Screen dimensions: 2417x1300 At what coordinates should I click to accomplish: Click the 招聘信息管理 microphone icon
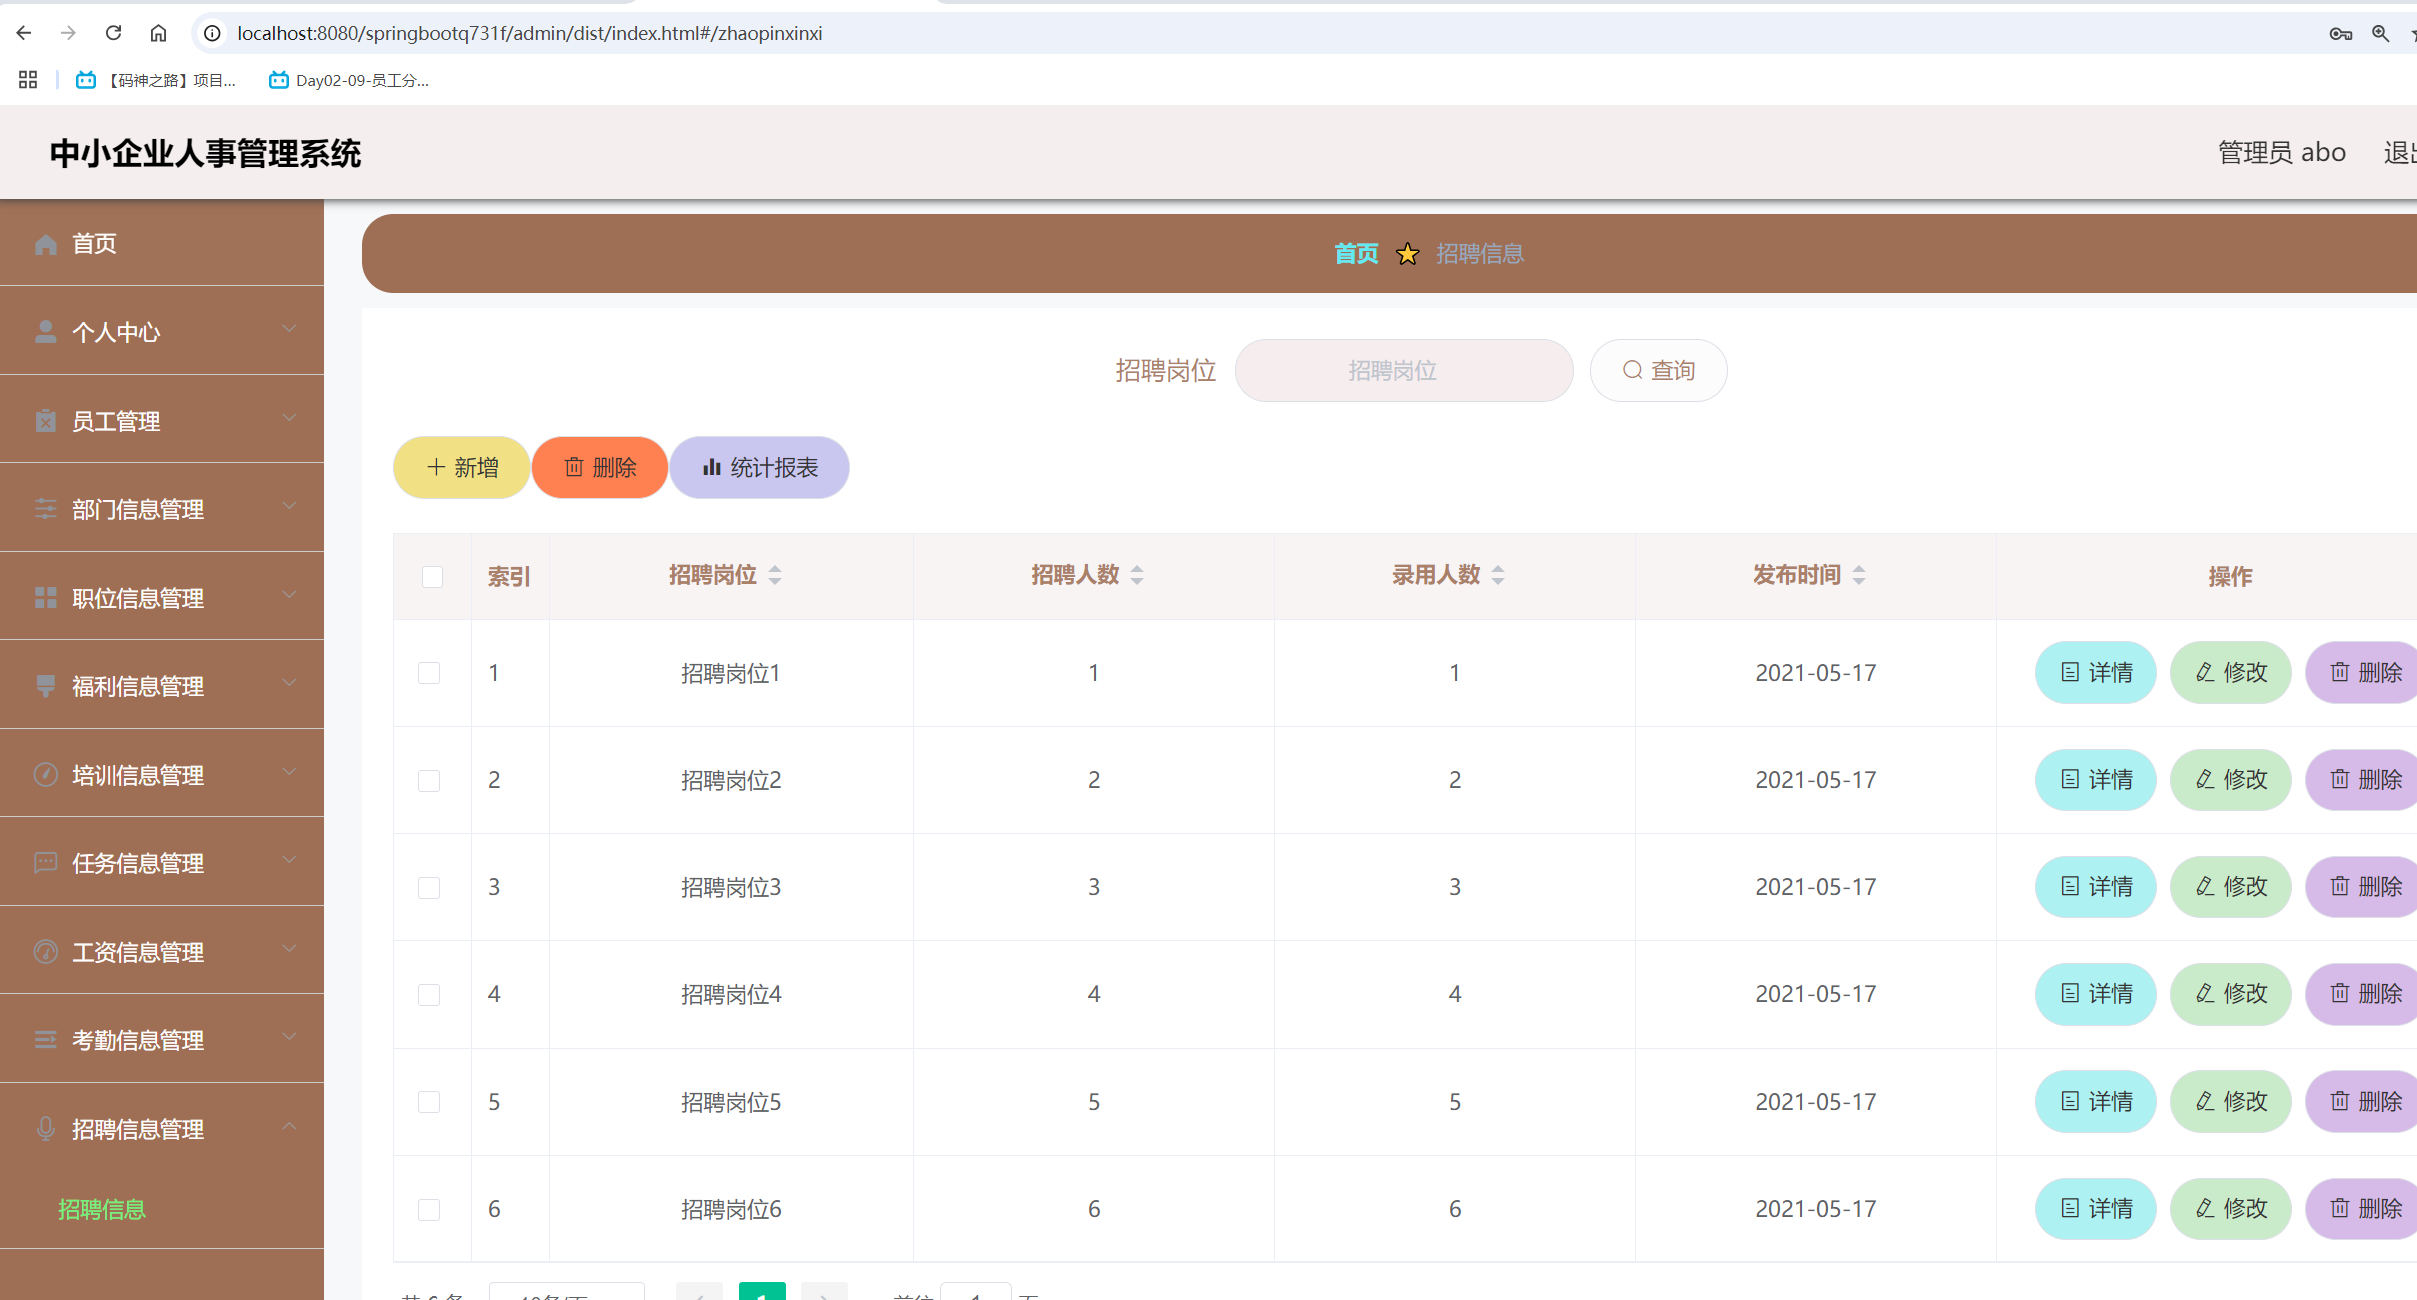click(45, 1129)
